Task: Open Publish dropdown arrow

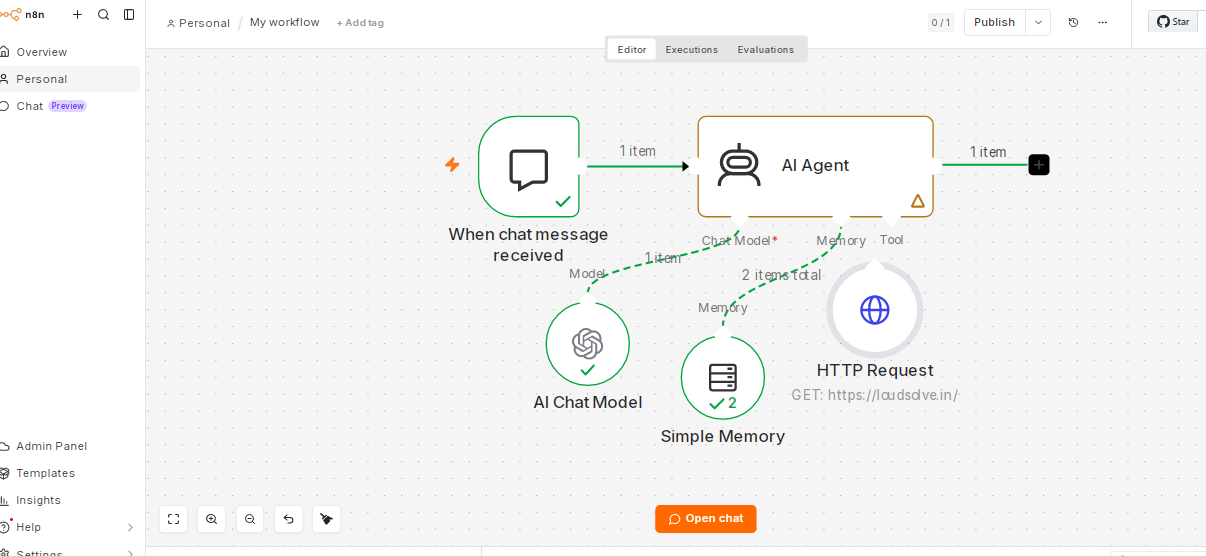Action: (x=1038, y=22)
